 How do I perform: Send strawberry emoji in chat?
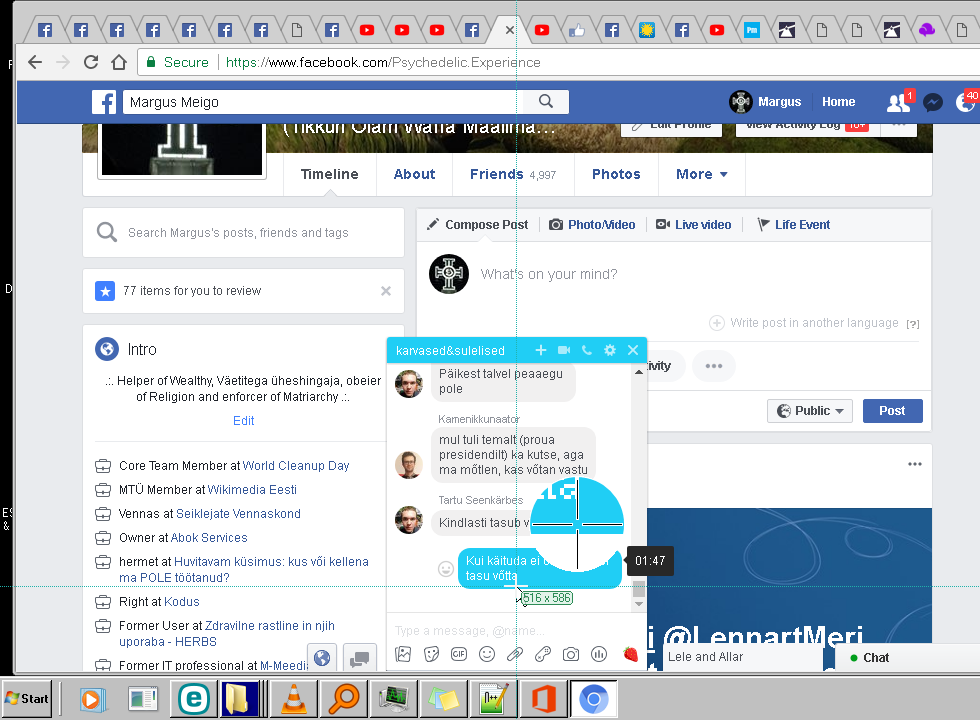tap(630, 654)
